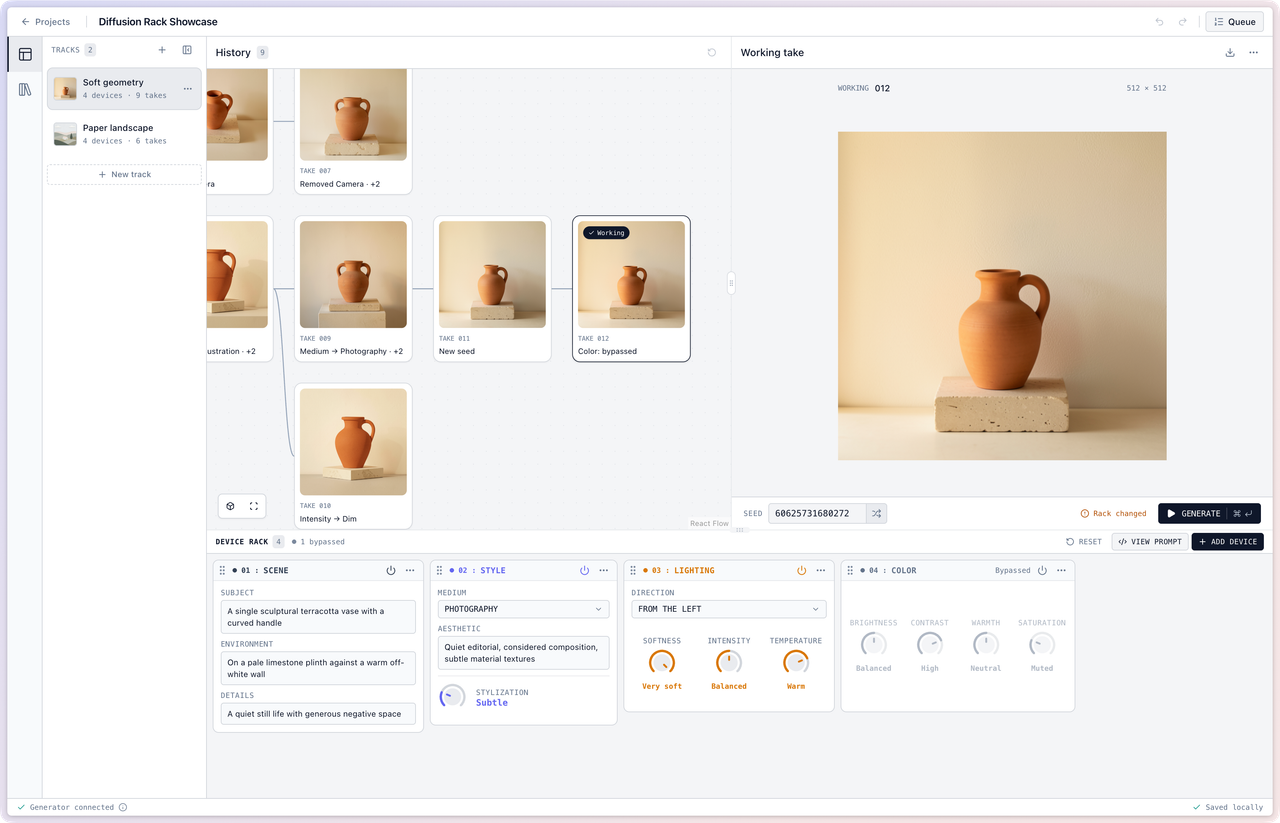Open Working take more options menu
This screenshot has width=1280, height=823.
point(1253,53)
